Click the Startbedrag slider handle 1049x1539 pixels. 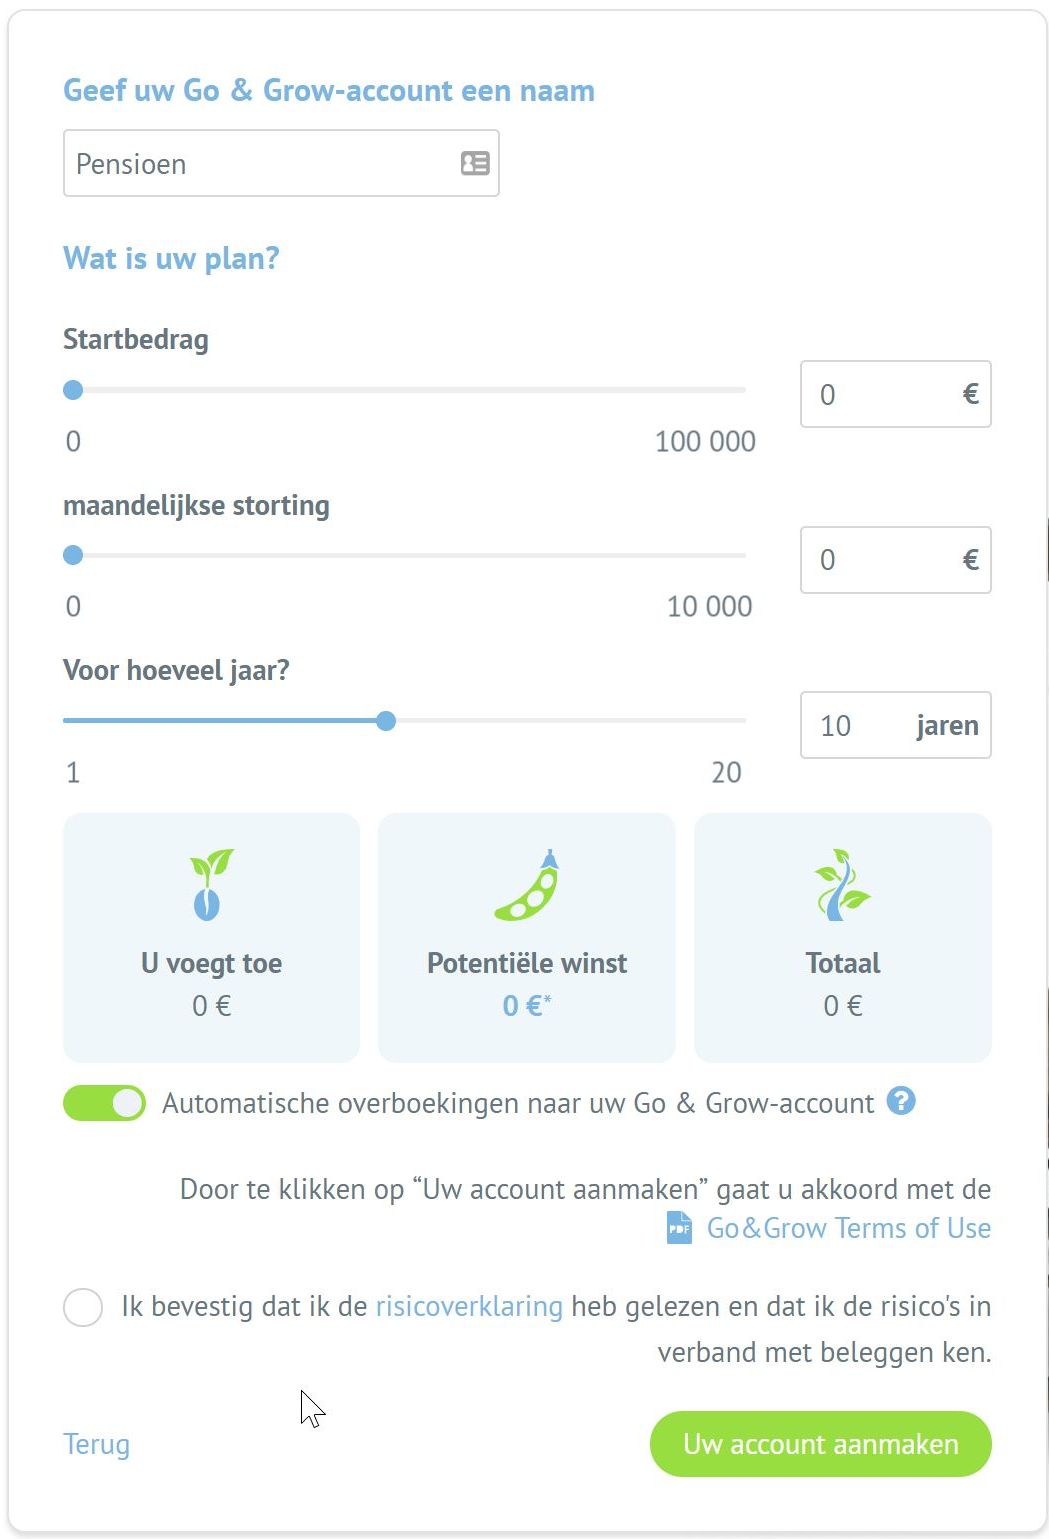pos(73,390)
